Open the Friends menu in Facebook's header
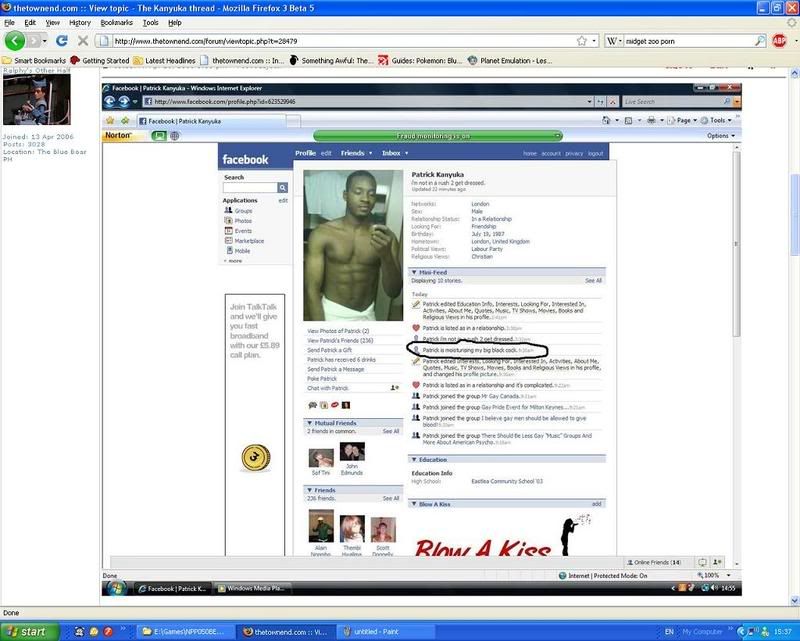 [356, 153]
